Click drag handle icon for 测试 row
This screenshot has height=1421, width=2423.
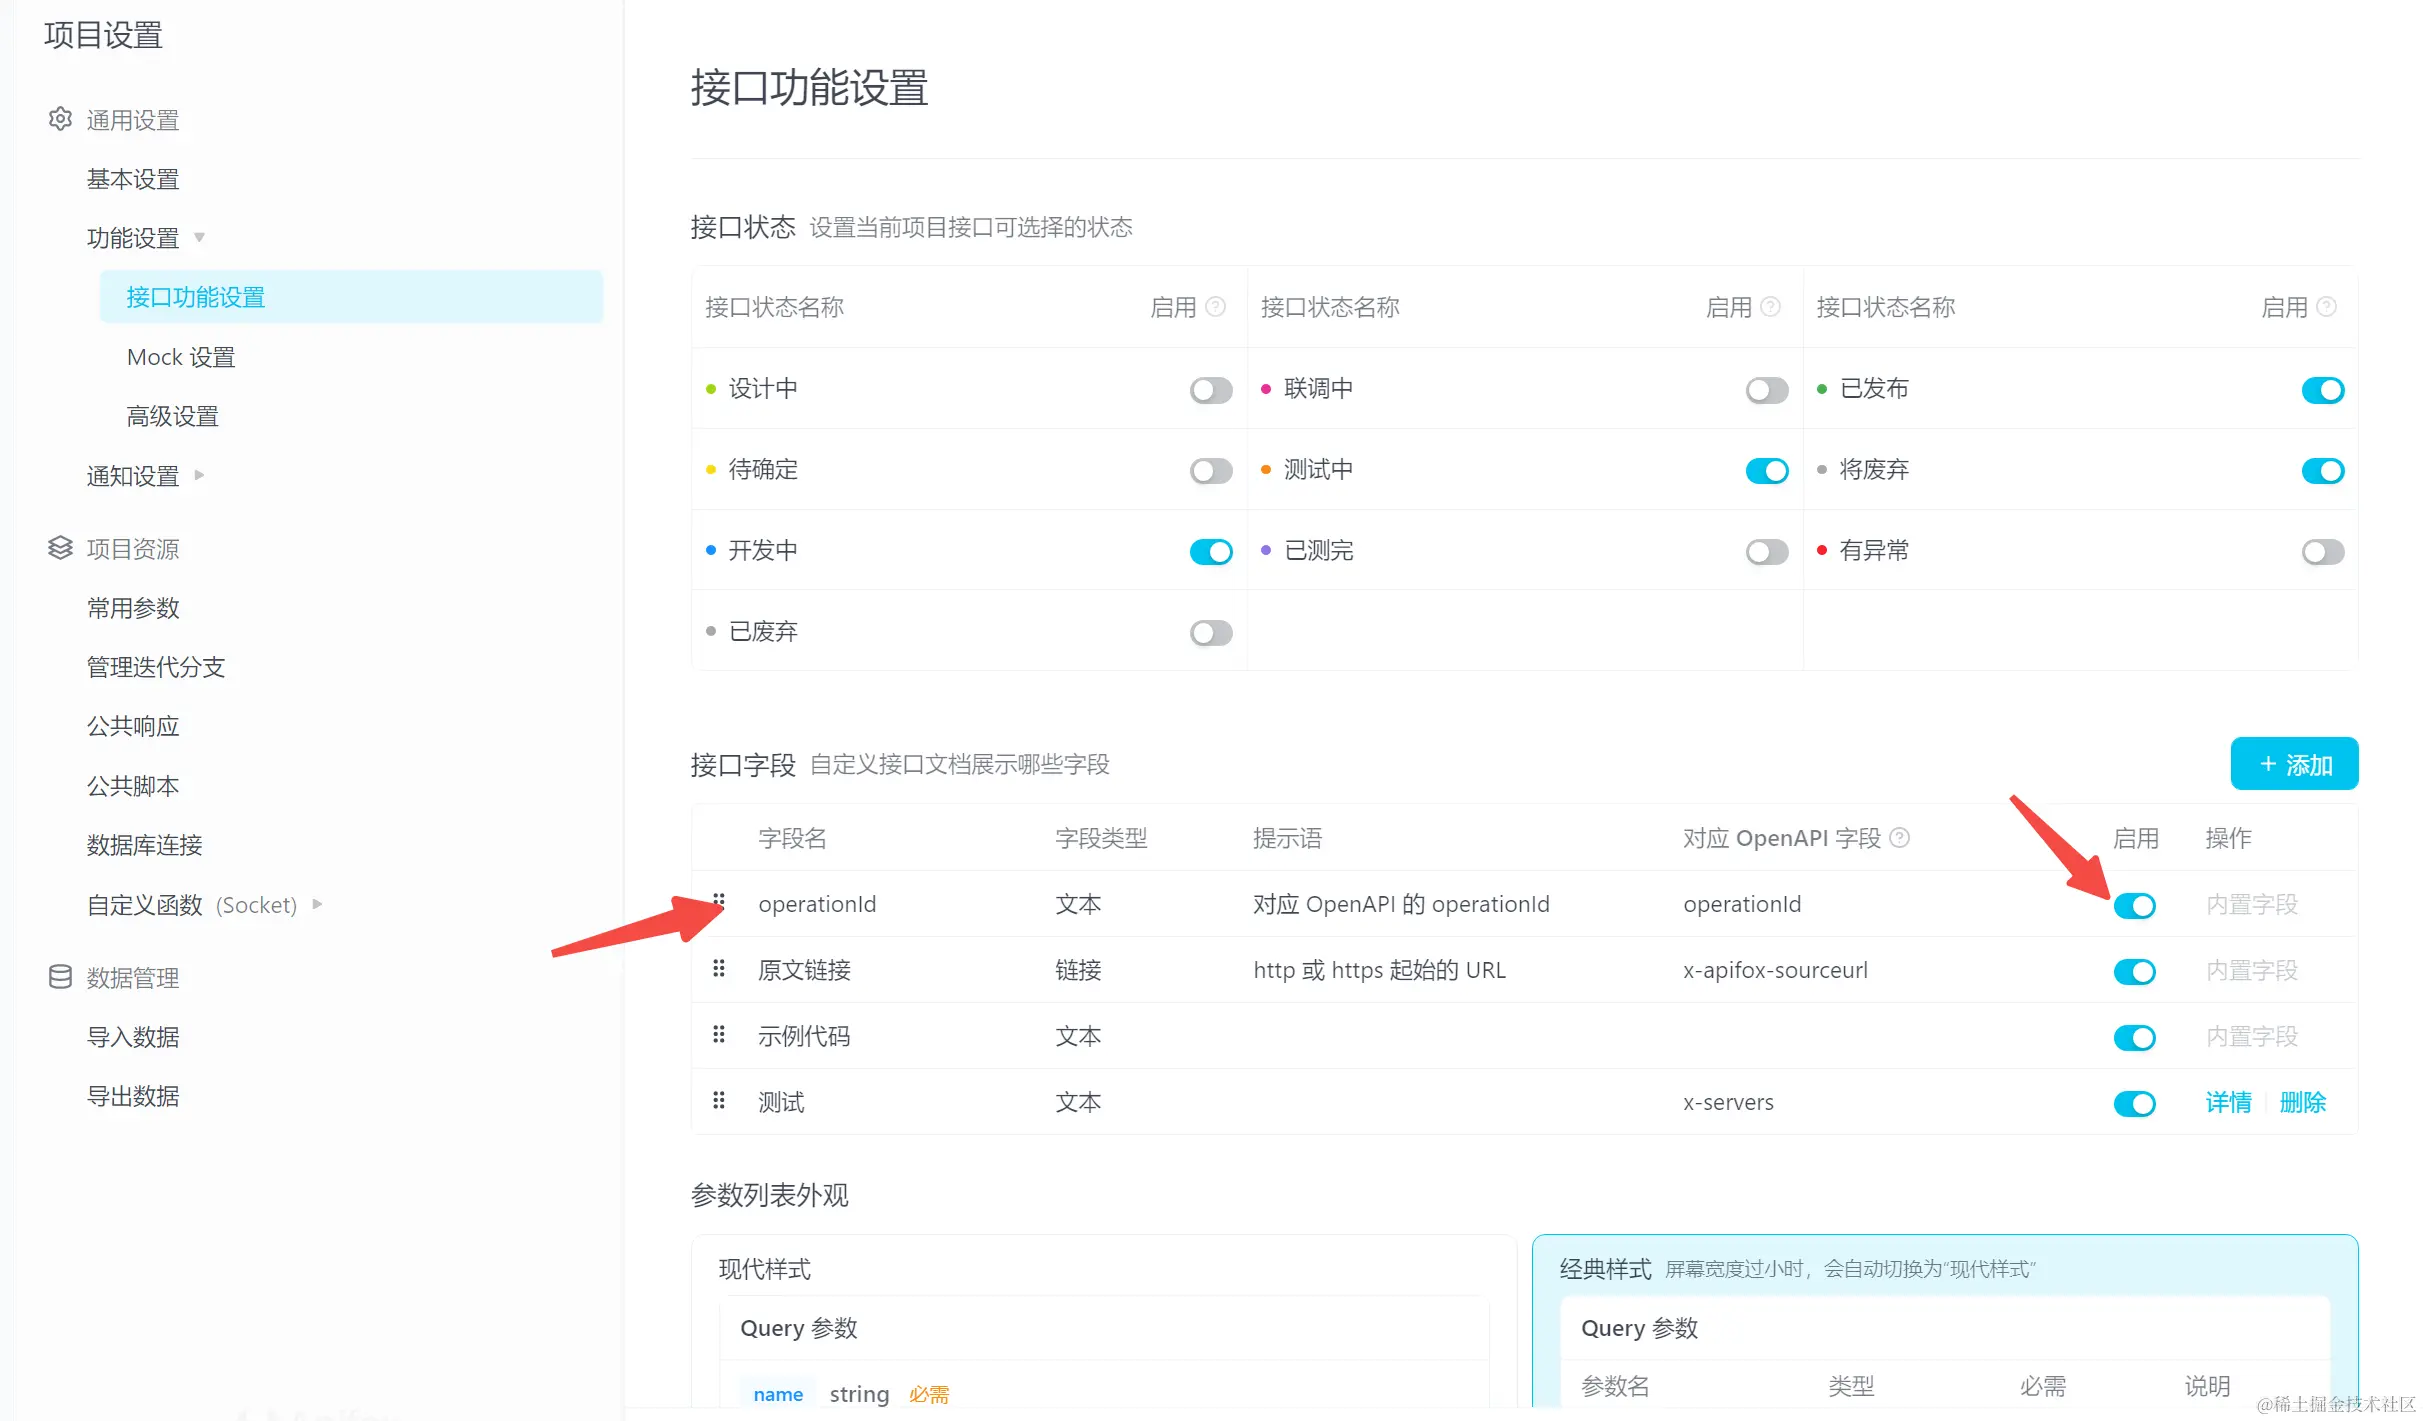(718, 1101)
